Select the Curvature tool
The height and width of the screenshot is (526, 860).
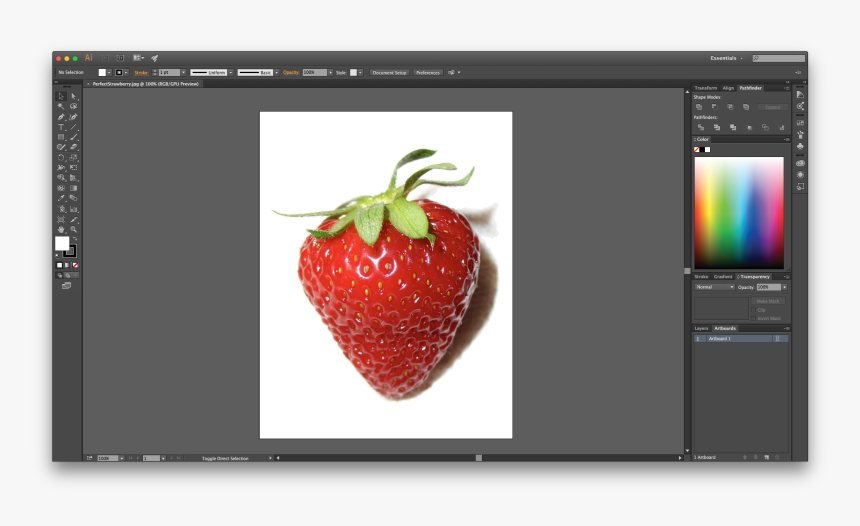click(73, 117)
